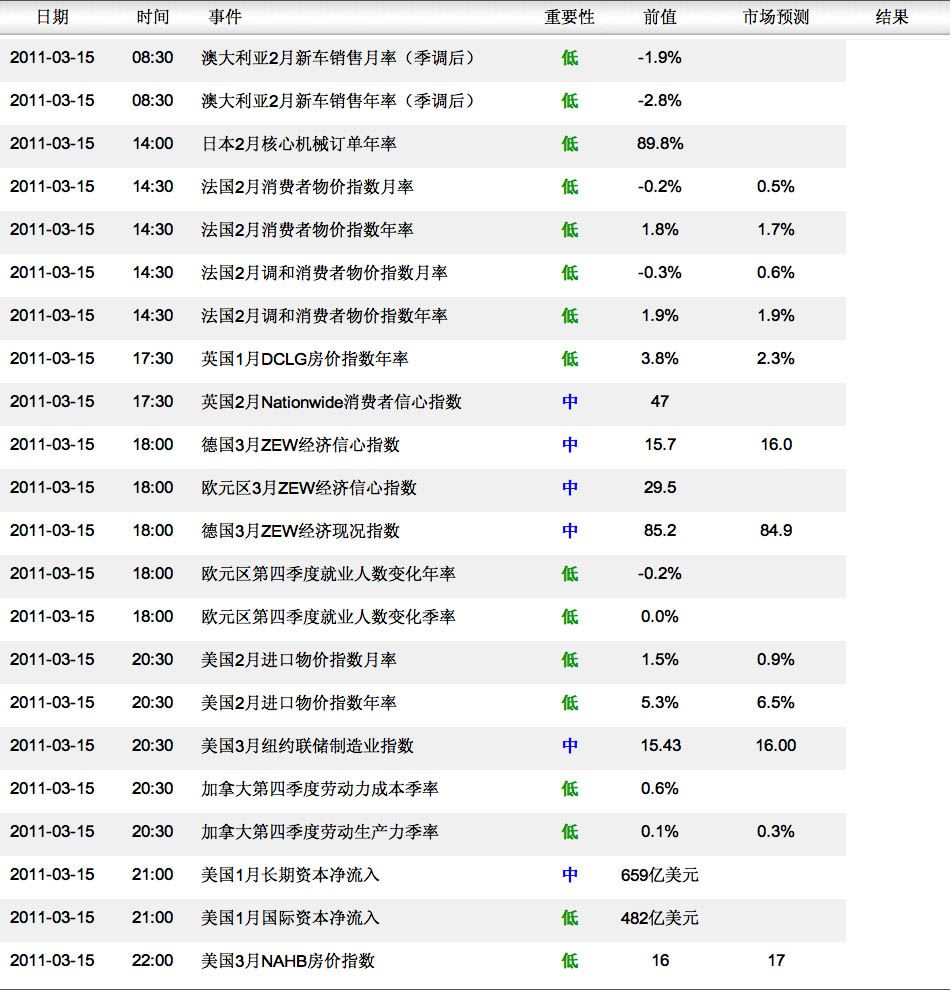This screenshot has width=952, height=1006.
Task: Select 加拿大第四季度劳动生产力季率 event
Action: 319,831
